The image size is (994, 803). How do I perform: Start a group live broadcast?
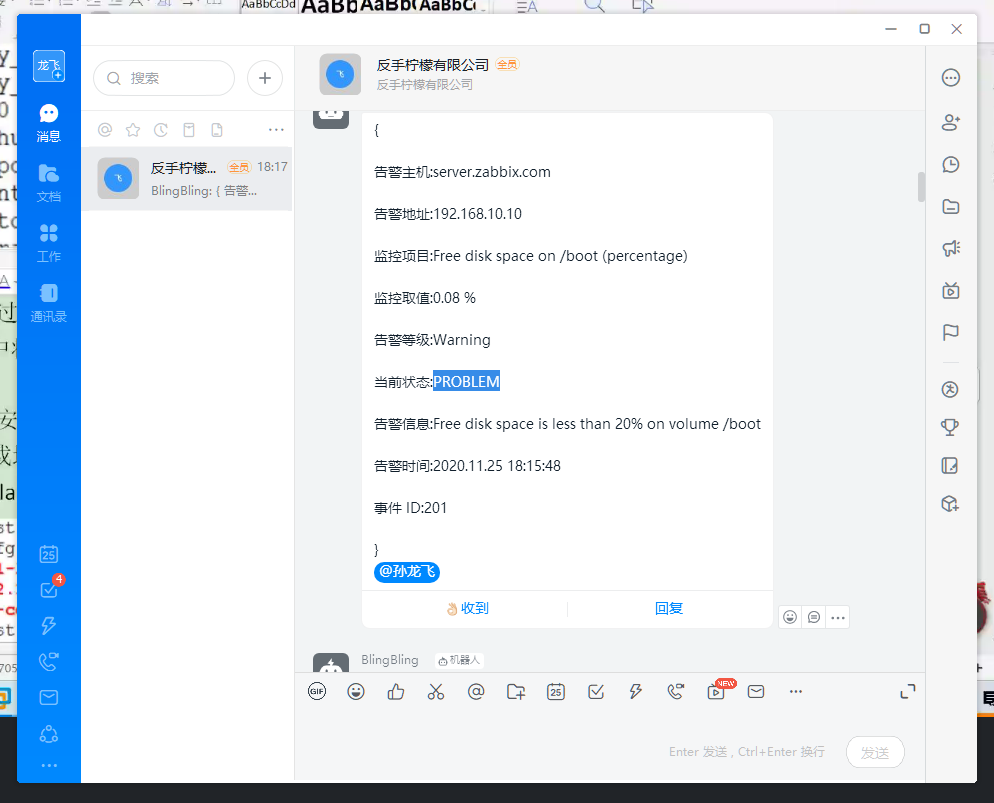click(x=951, y=291)
